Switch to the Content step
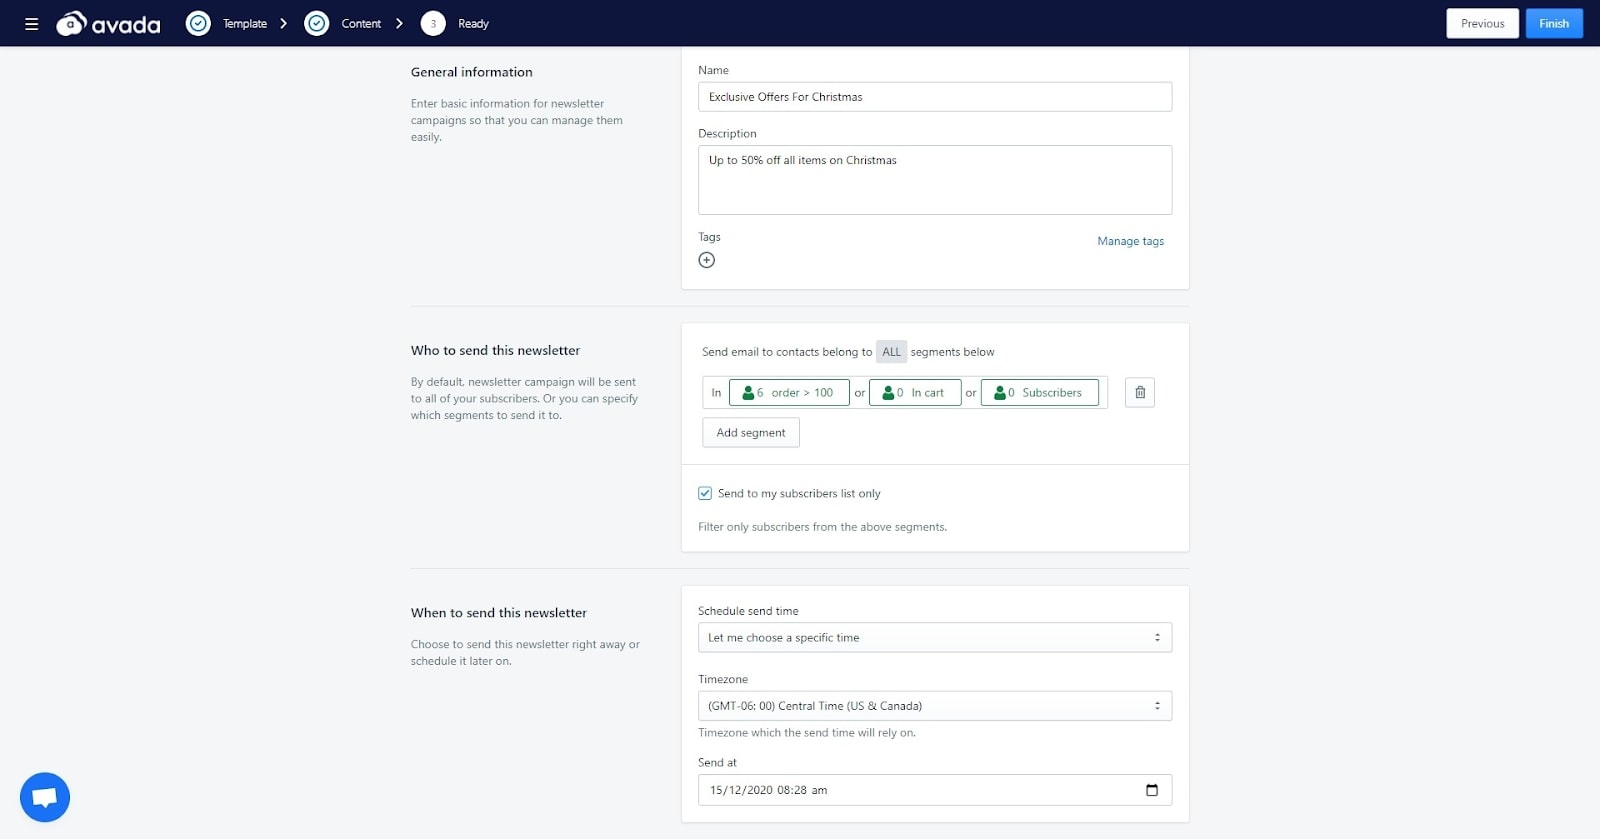 tap(361, 24)
